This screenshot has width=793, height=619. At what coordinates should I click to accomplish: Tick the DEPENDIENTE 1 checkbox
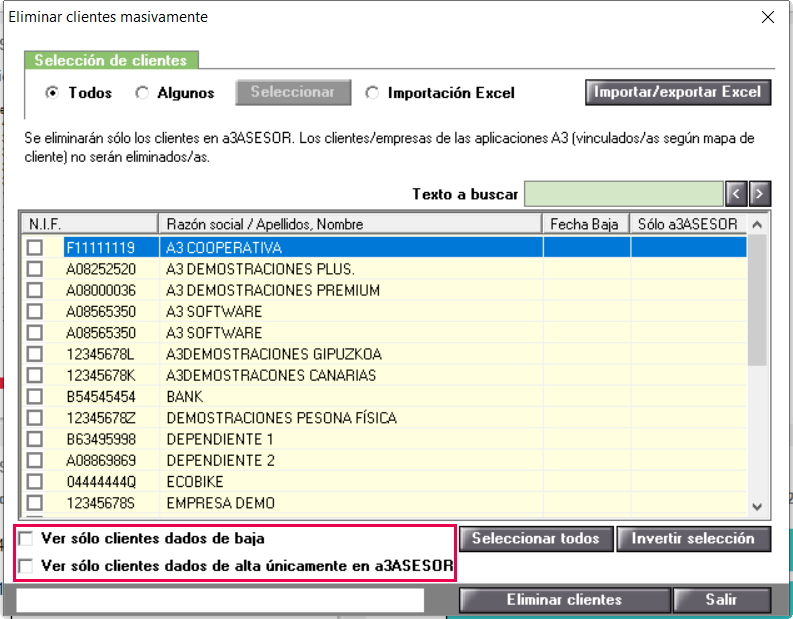click(35, 439)
